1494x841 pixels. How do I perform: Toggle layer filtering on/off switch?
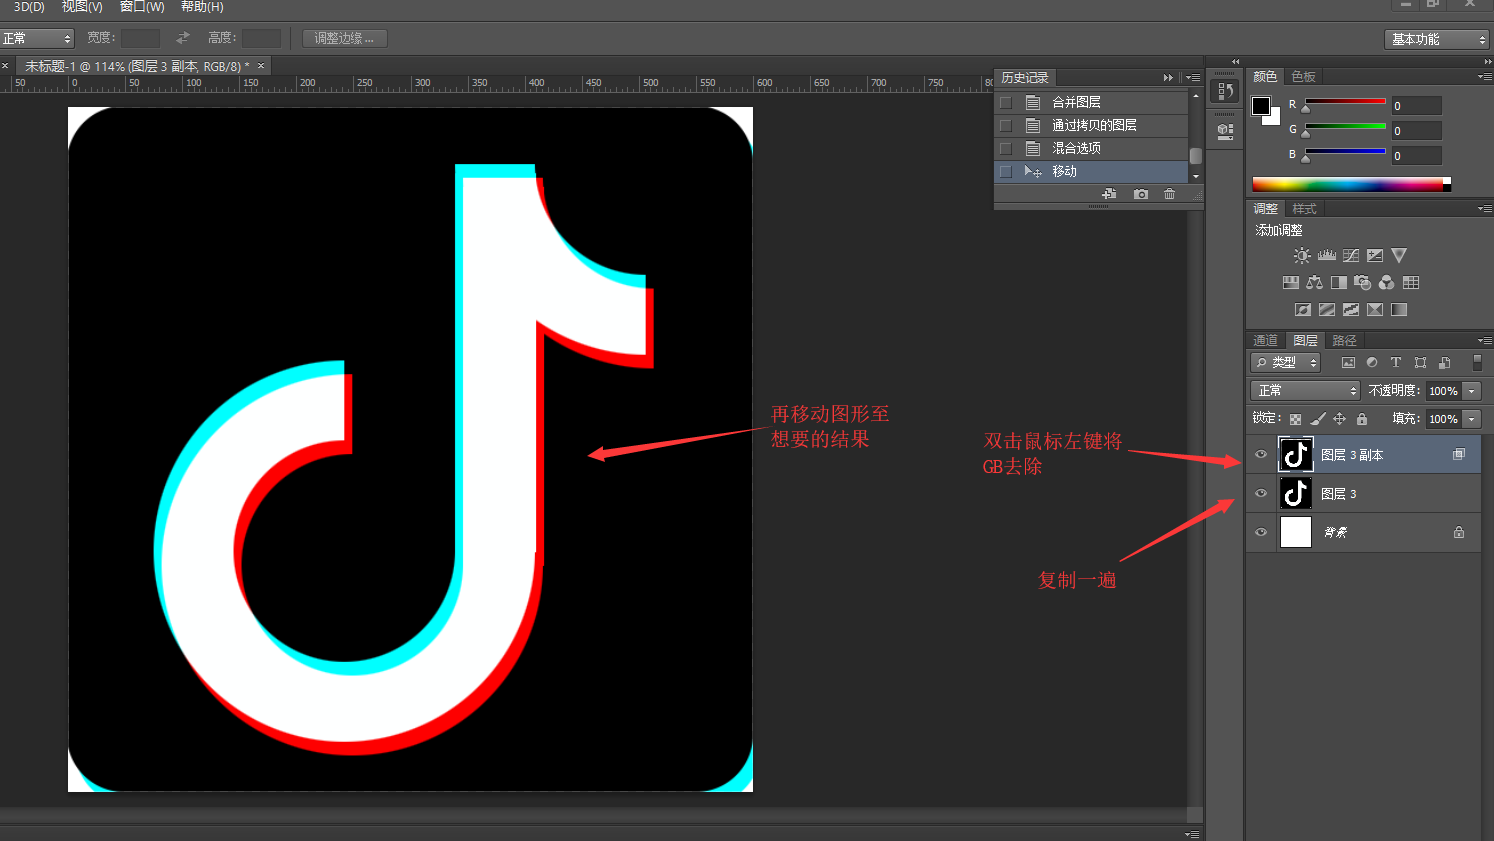click(x=1477, y=363)
